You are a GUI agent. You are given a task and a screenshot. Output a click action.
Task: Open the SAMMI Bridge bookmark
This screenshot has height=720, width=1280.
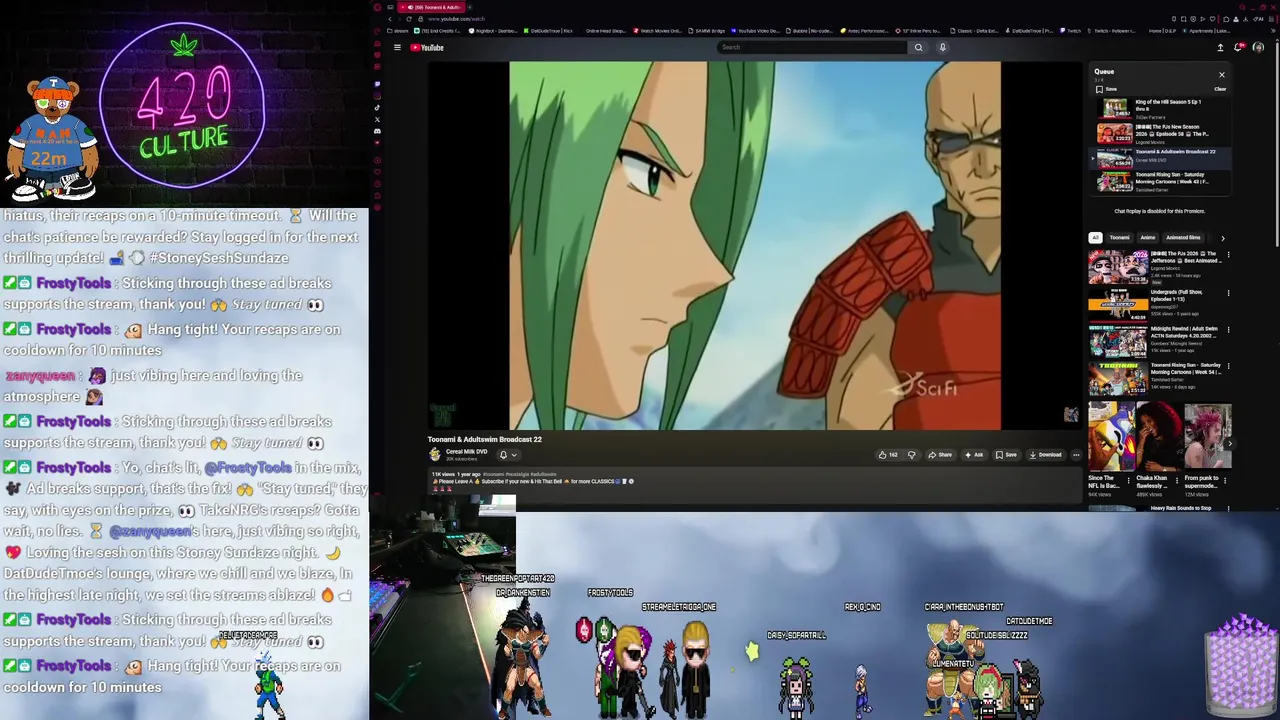[706, 31]
